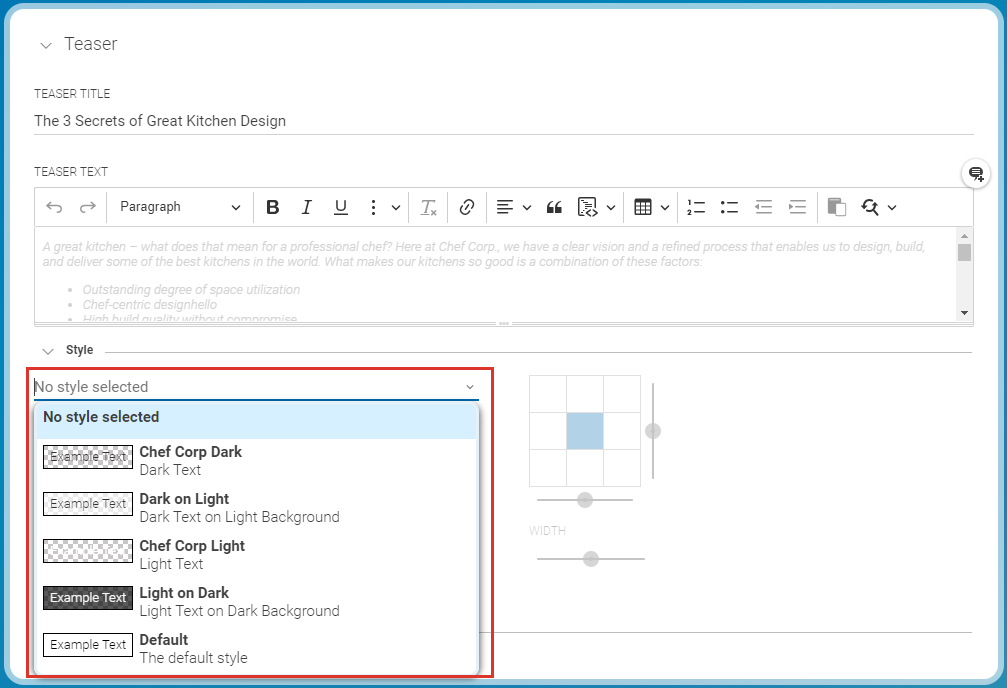Insert a numbered list
1007x688 pixels.
pos(696,207)
